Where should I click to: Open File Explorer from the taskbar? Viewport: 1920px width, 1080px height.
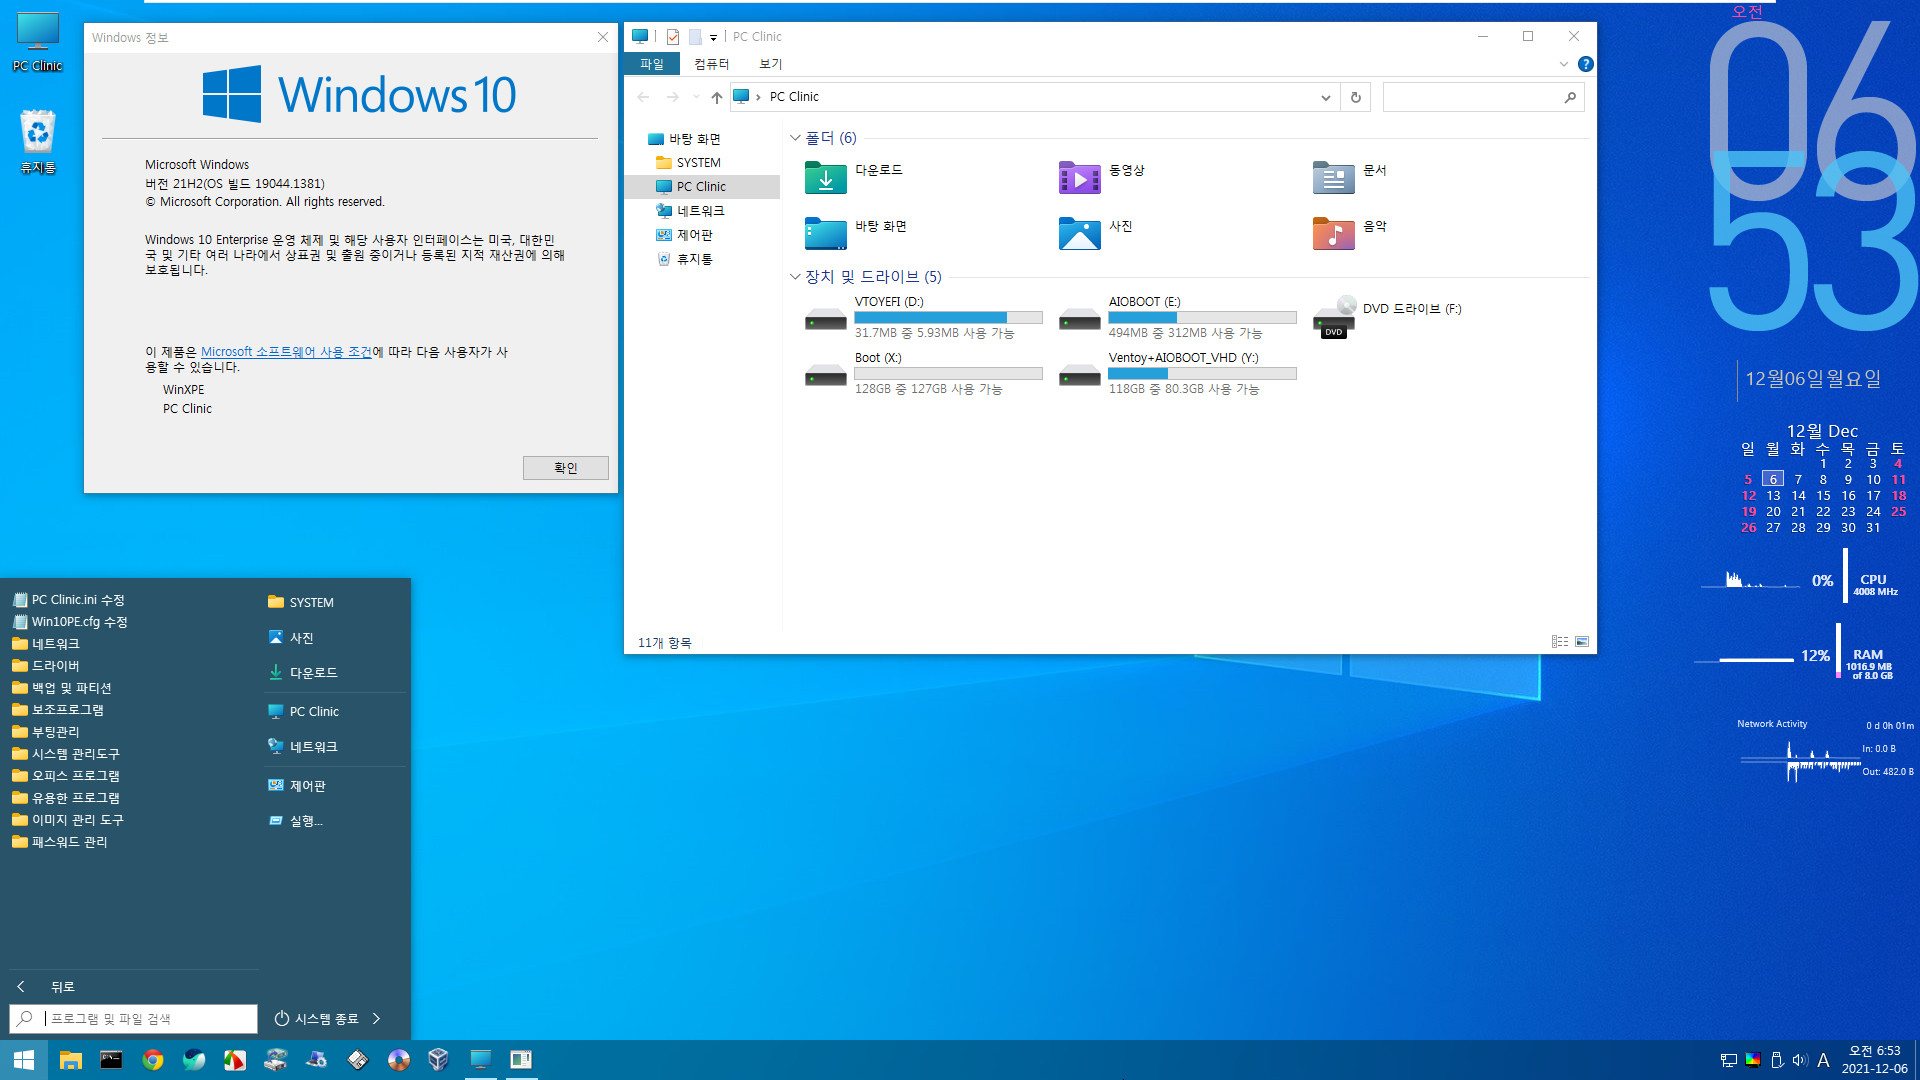pyautogui.click(x=70, y=1060)
